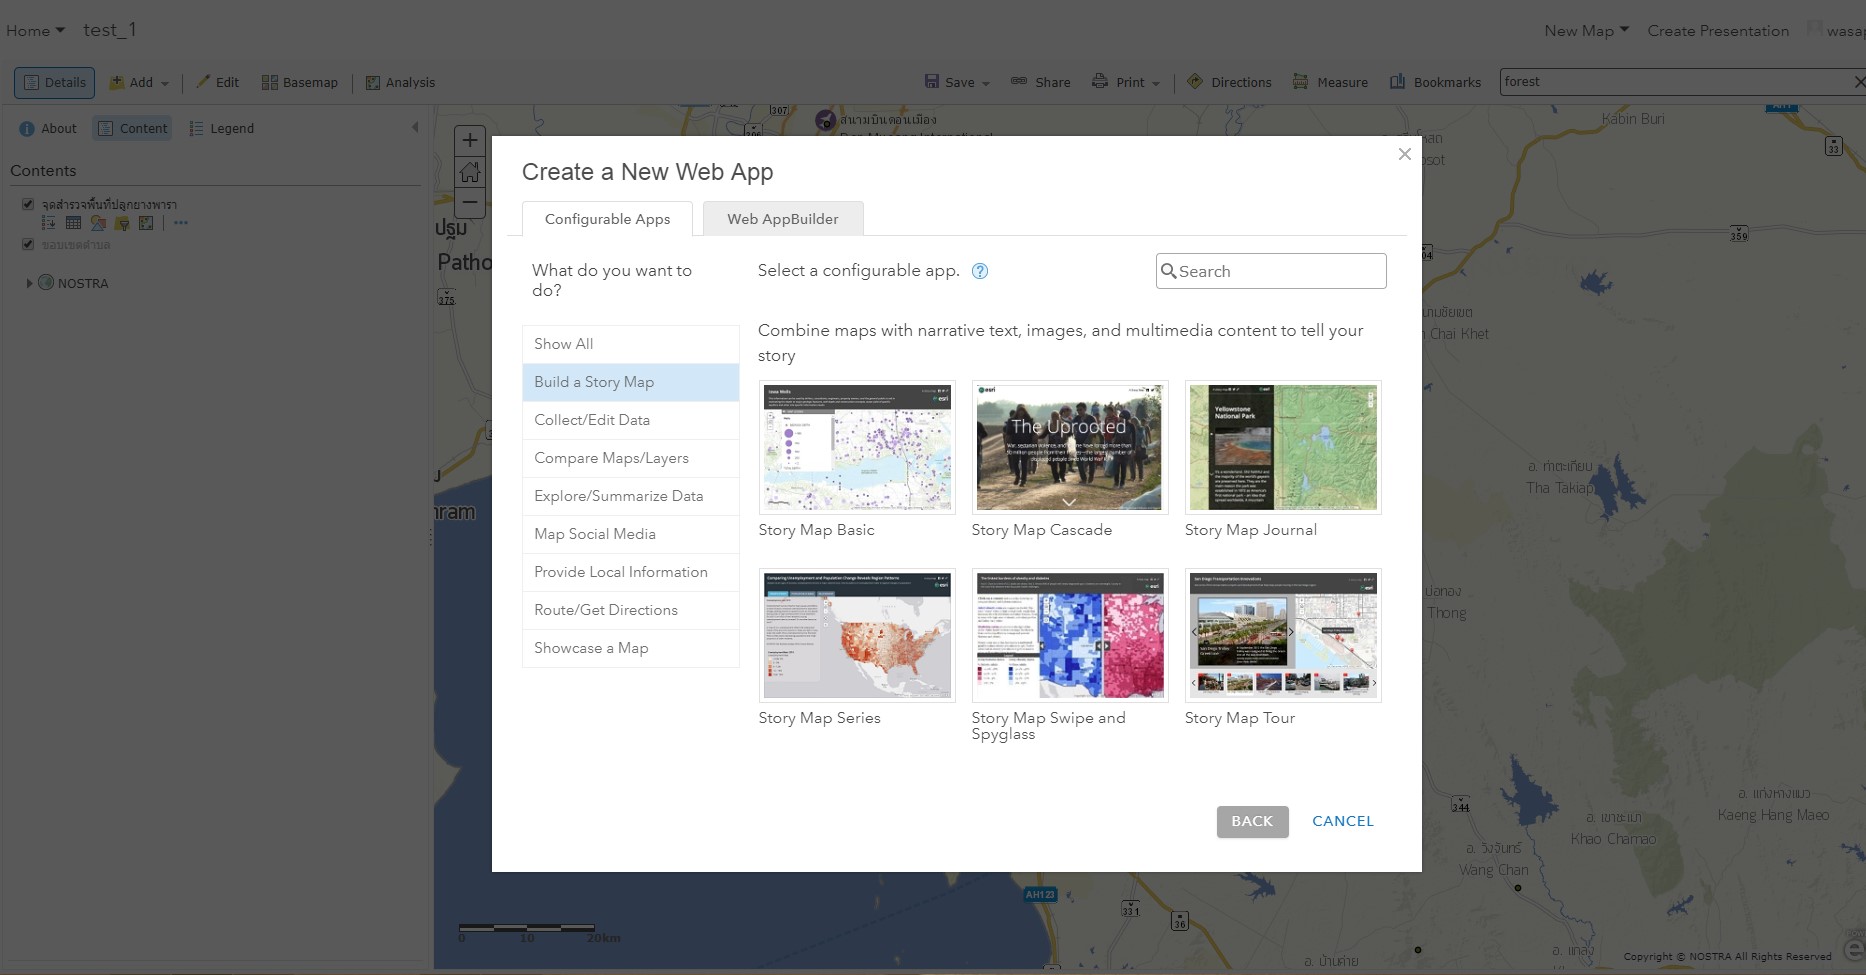
Task: Select Show All category
Action: (630, 344)
